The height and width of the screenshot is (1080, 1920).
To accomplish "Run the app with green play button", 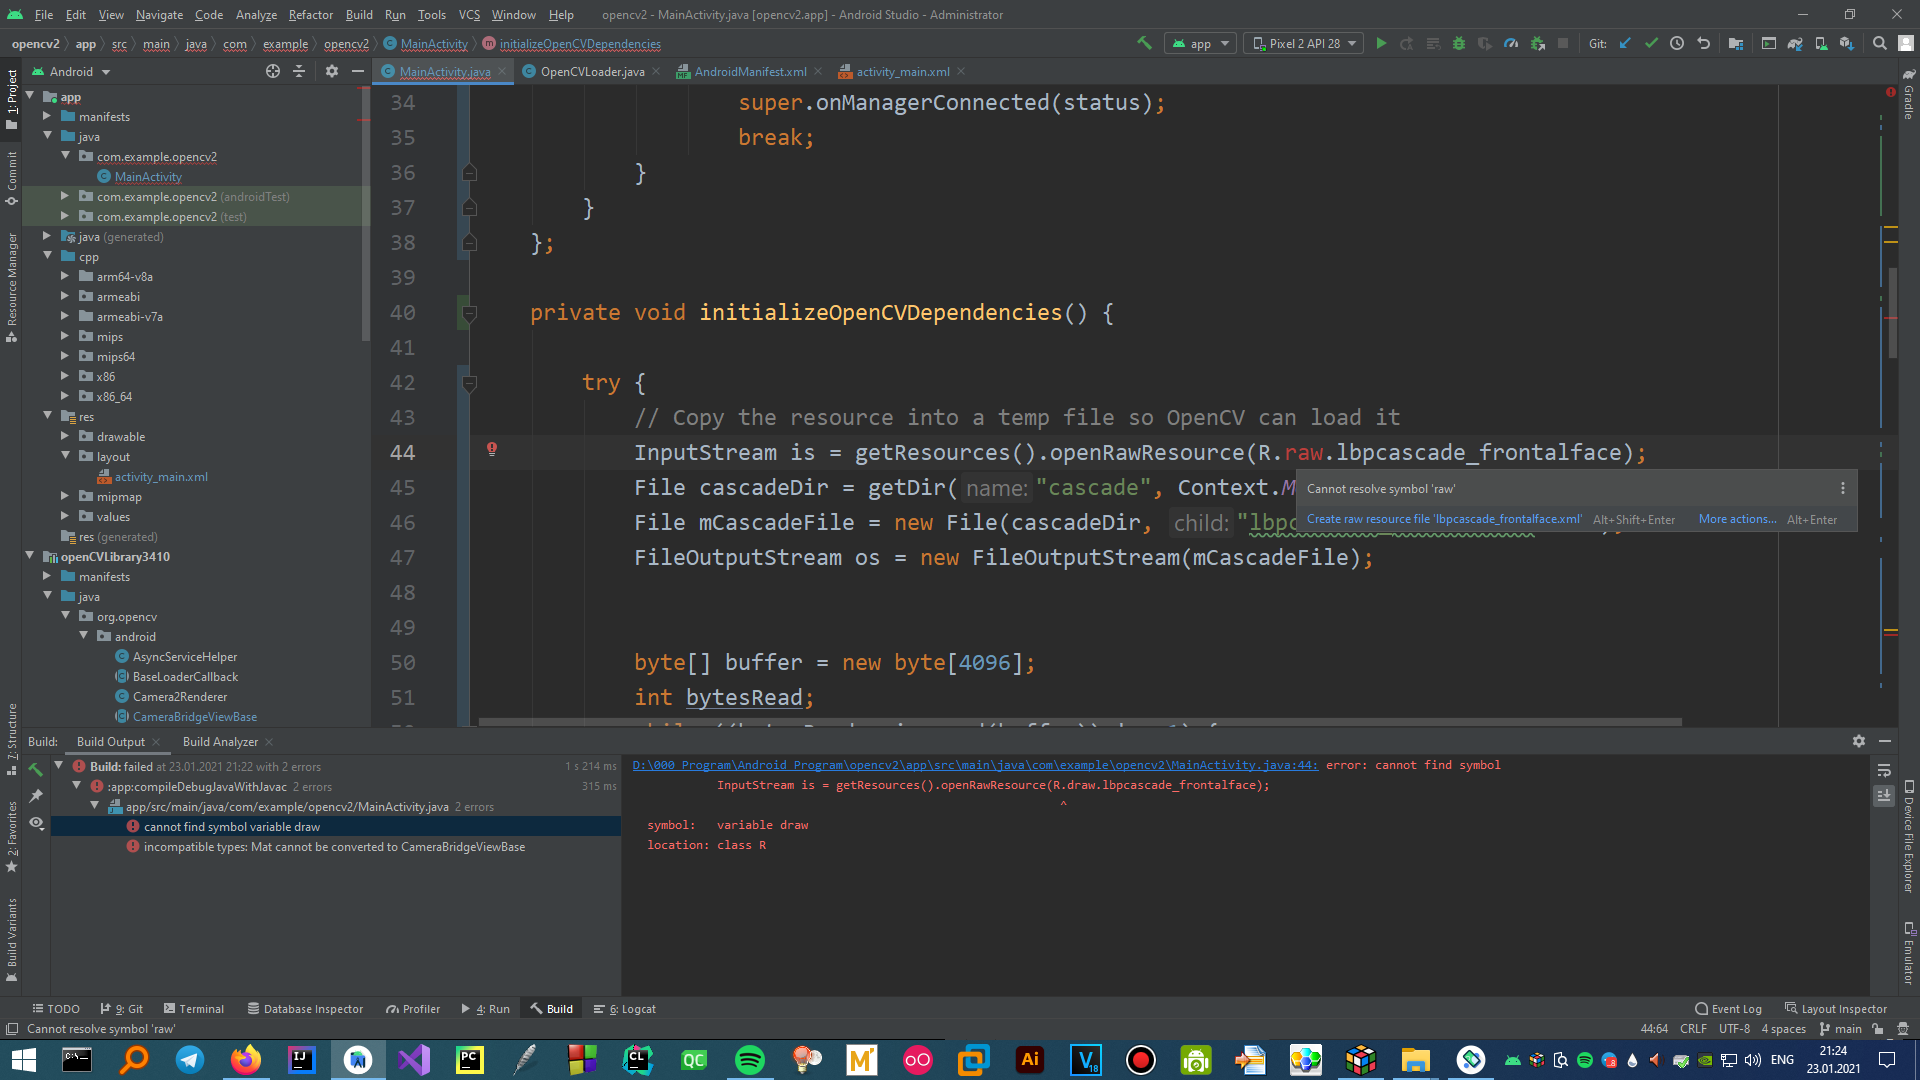I will point(1381,43).
